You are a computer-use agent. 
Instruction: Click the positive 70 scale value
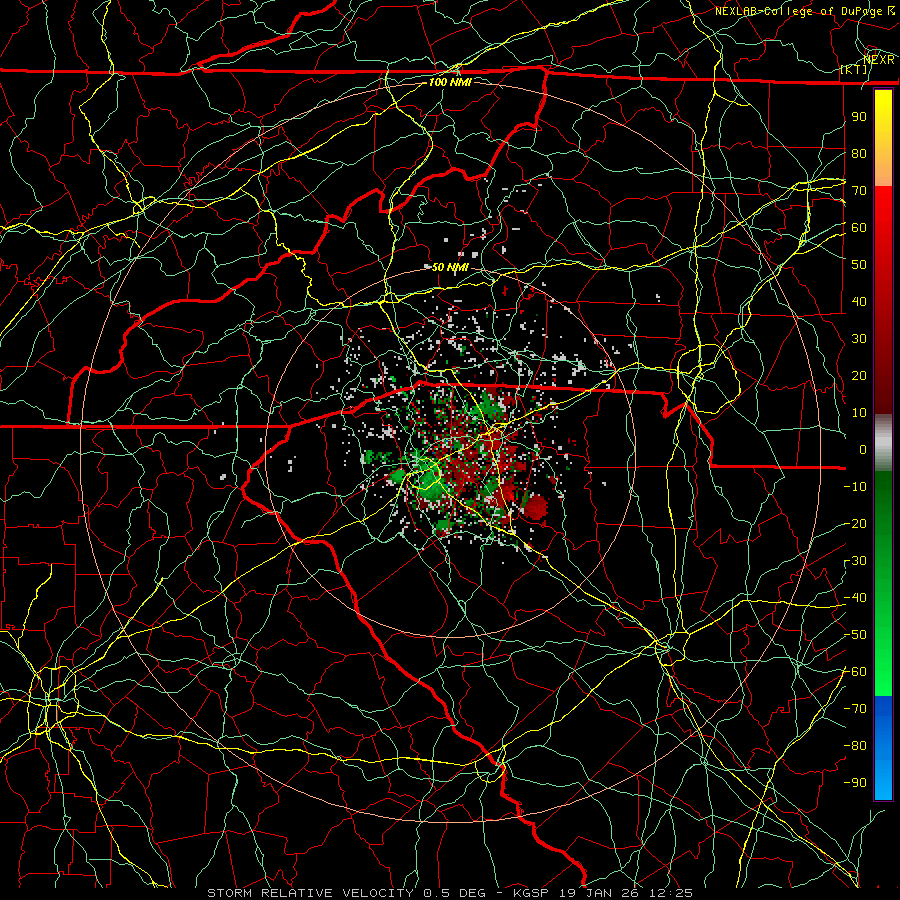pos(859,191)
